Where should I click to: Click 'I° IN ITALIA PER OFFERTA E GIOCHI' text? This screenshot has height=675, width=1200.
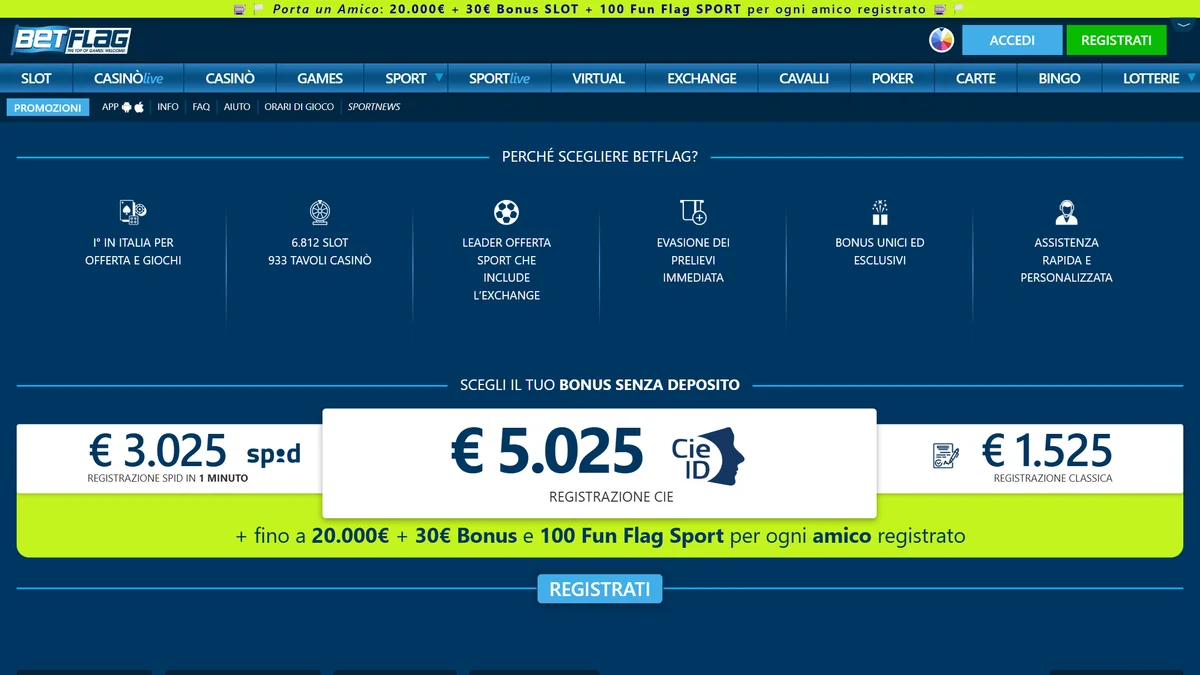133,251
